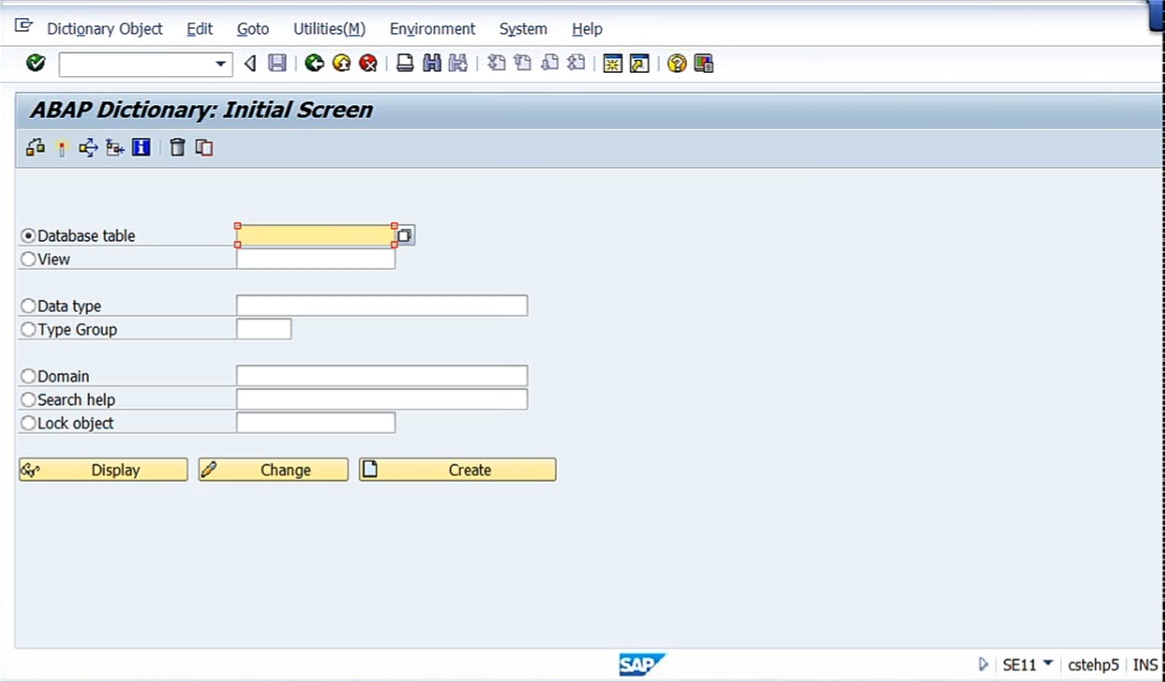The width and height of the screenshot is (1165, 682).
Task: Open the Utilities(M) menu
Action: [x=329, y=29]
